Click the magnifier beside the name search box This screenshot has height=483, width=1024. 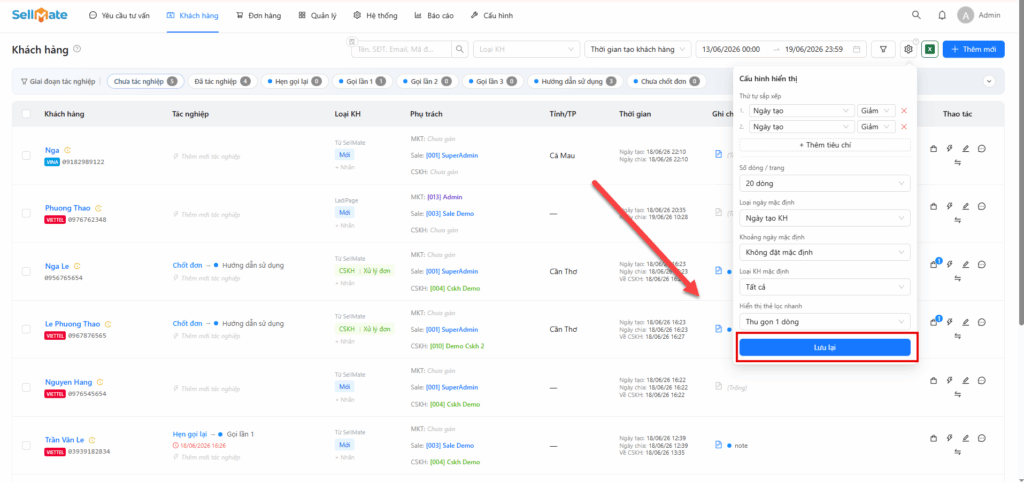(460, 49)
